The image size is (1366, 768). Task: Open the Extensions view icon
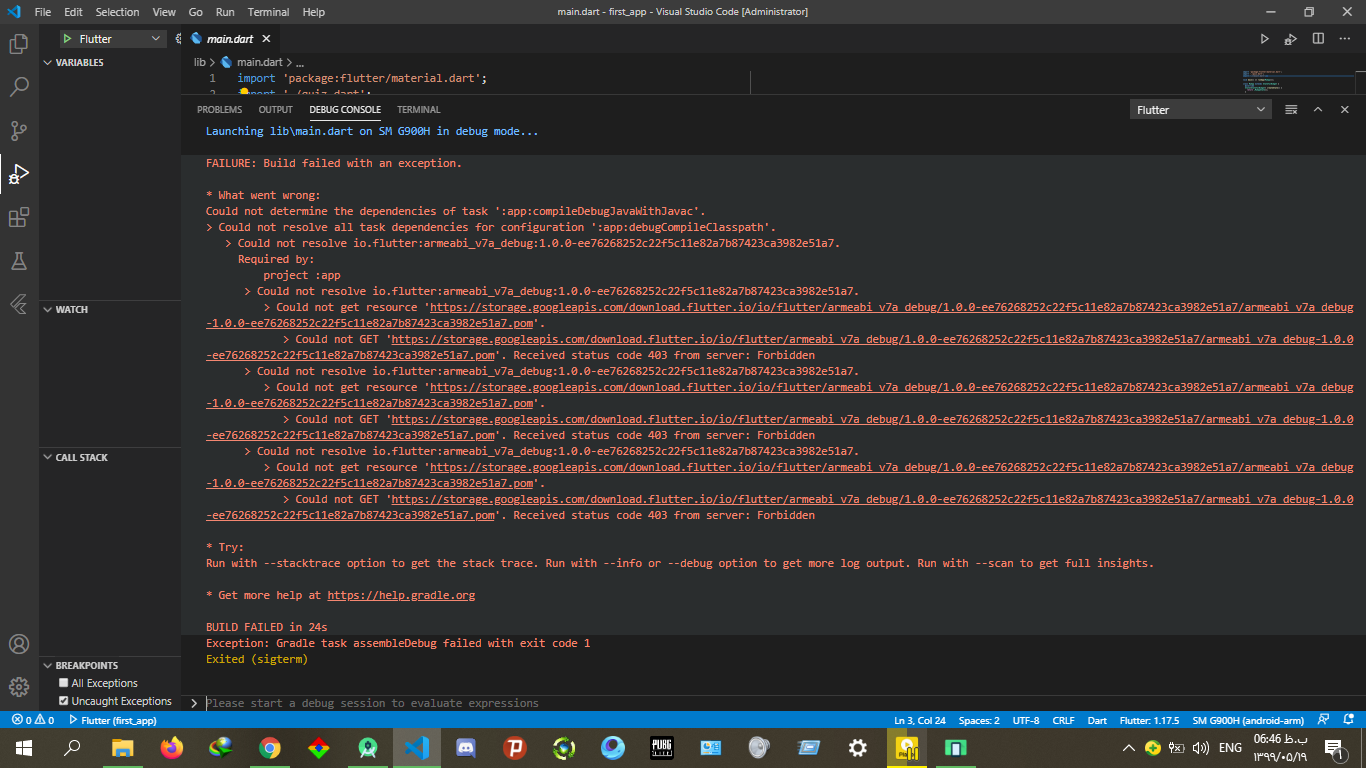tap(19, 218)
